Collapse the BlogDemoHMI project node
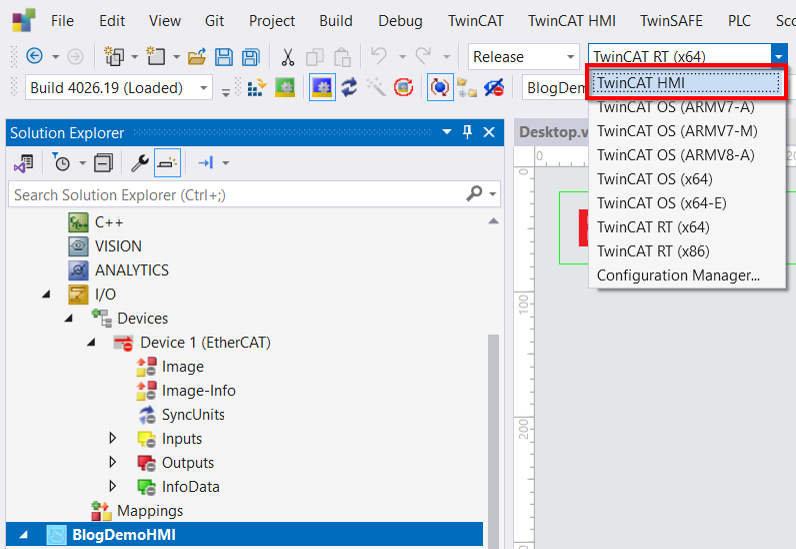The width and height of the screenshot is (796, 549). click(23, 534)
